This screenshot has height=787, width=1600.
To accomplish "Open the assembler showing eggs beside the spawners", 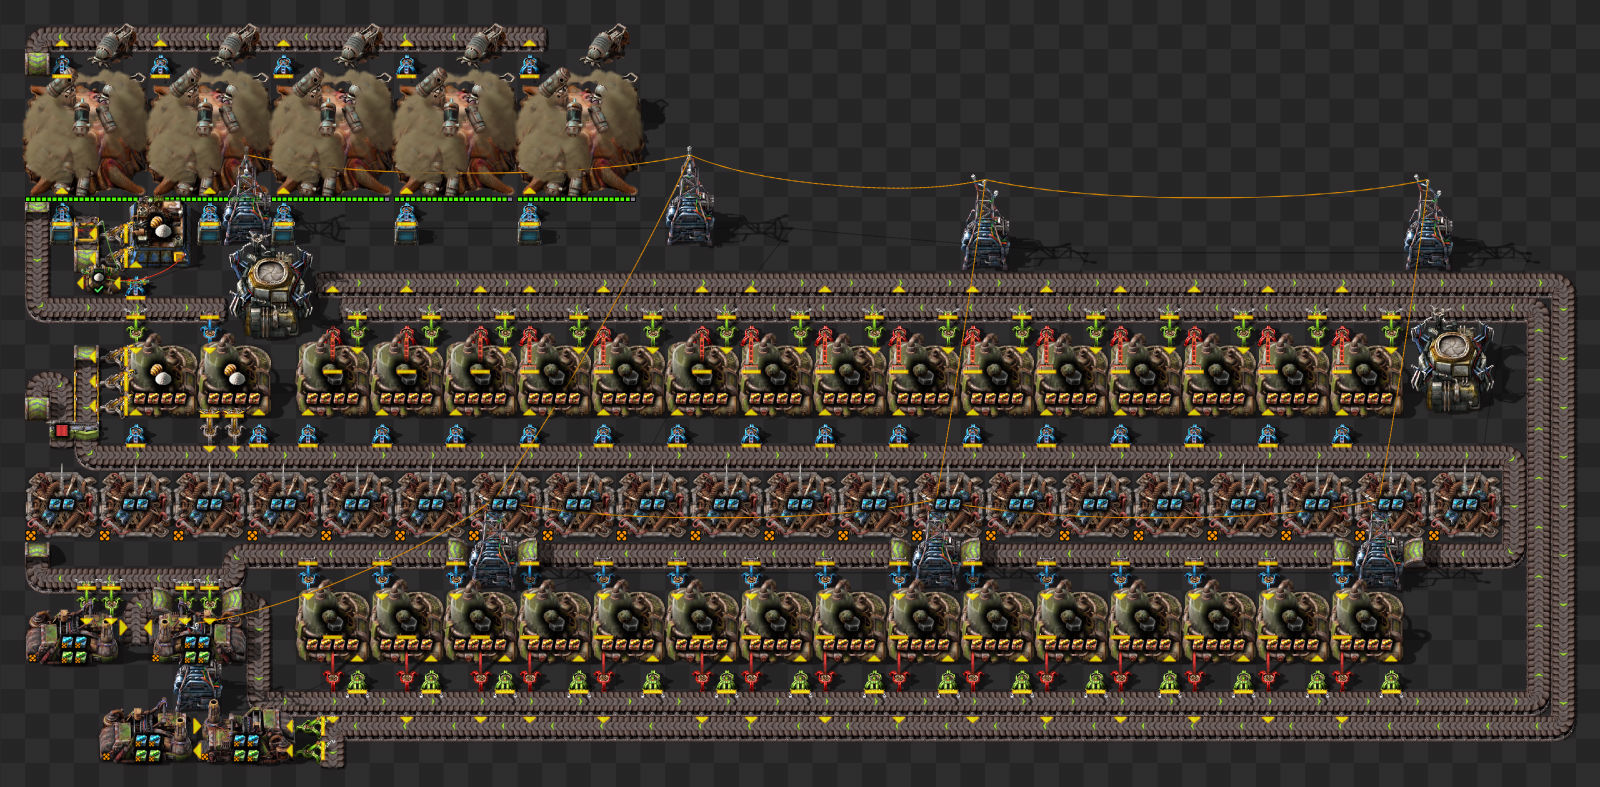I will [x=158, y=230].
